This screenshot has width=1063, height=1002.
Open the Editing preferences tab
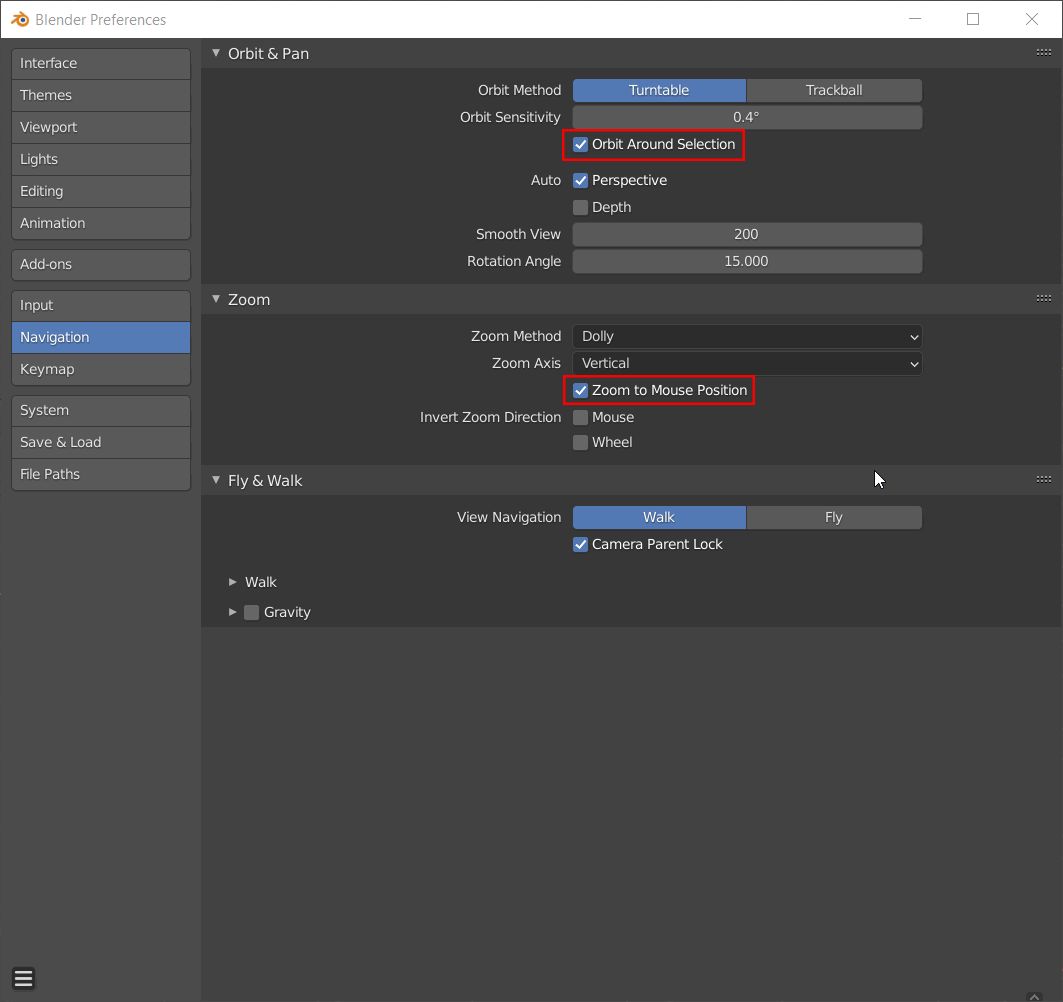[101, 191]
